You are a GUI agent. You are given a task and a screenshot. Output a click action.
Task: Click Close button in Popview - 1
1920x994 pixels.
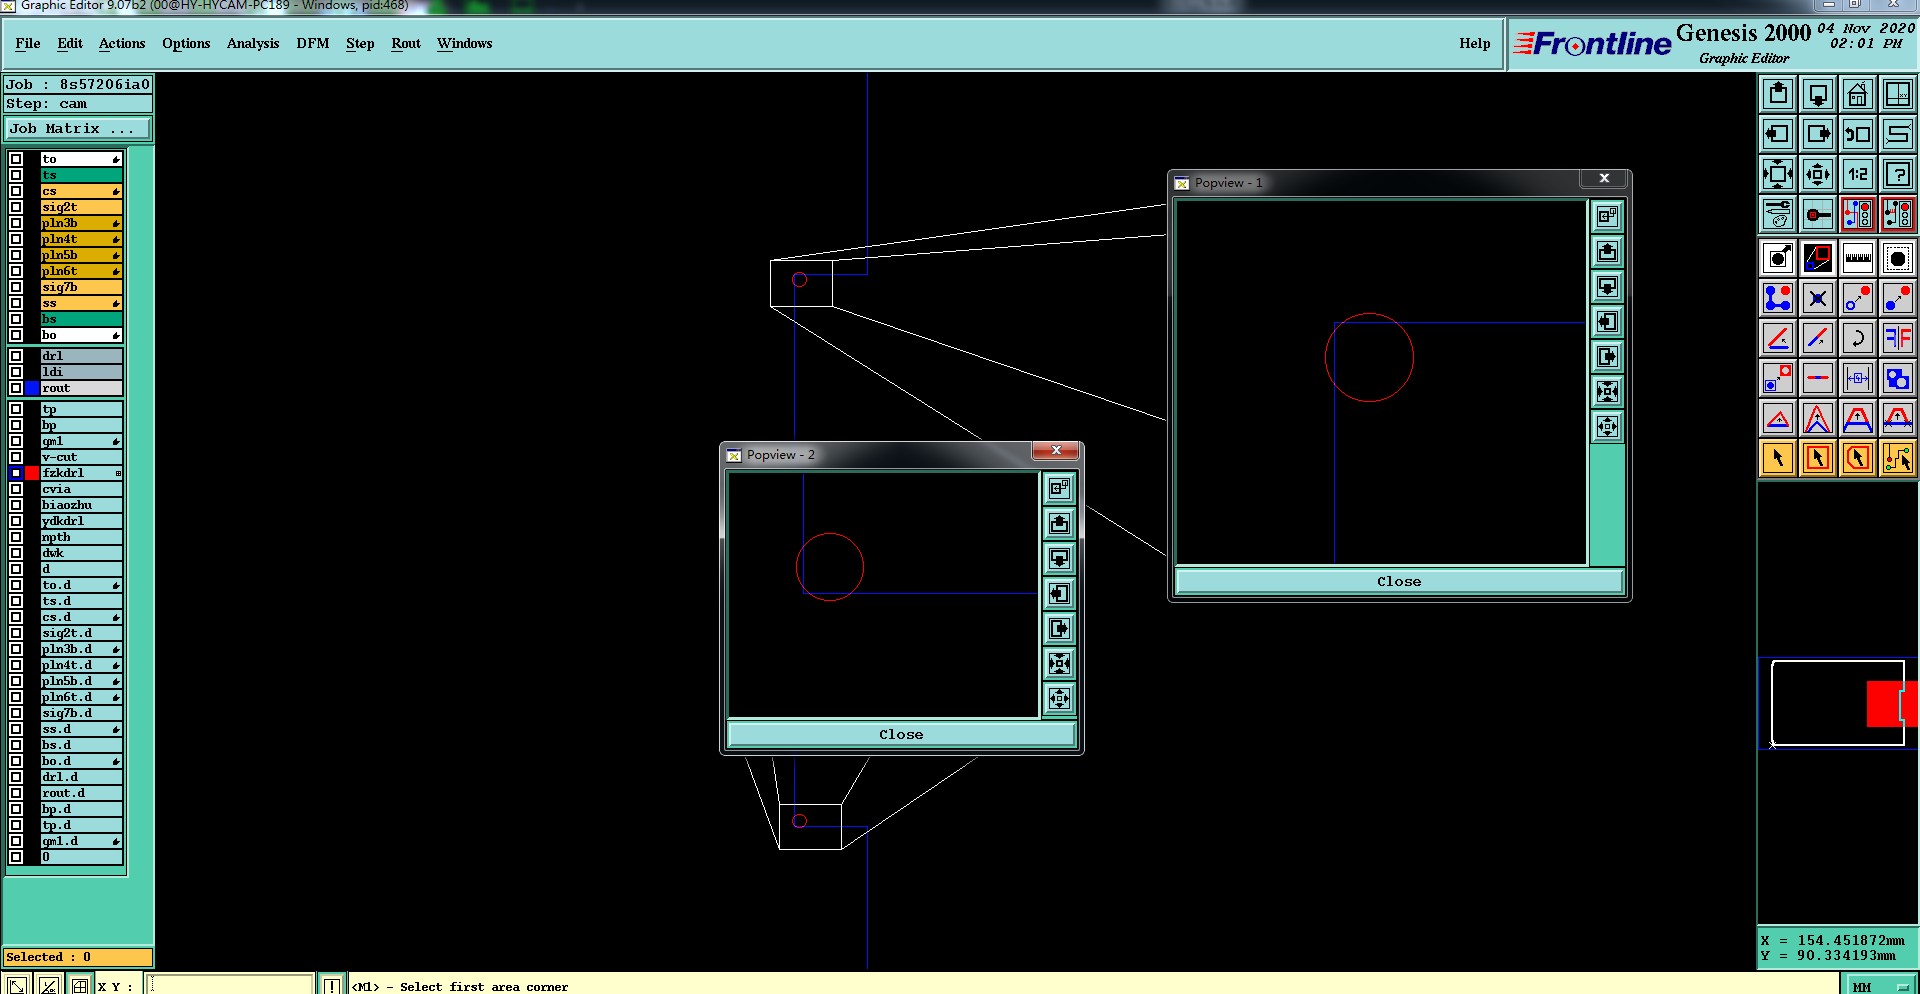click(1399, 582)
